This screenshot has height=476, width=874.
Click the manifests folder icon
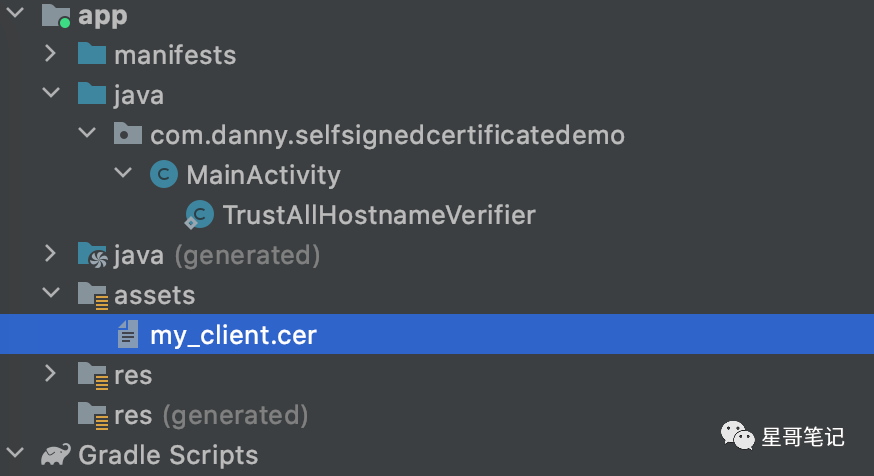pyautogui.click(x=92, y=54)
